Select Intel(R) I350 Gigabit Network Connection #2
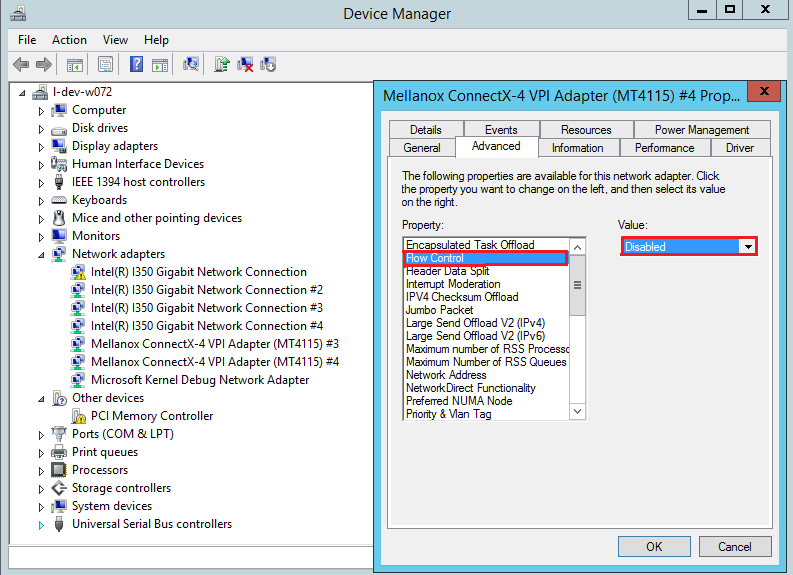 click(206, 290)
